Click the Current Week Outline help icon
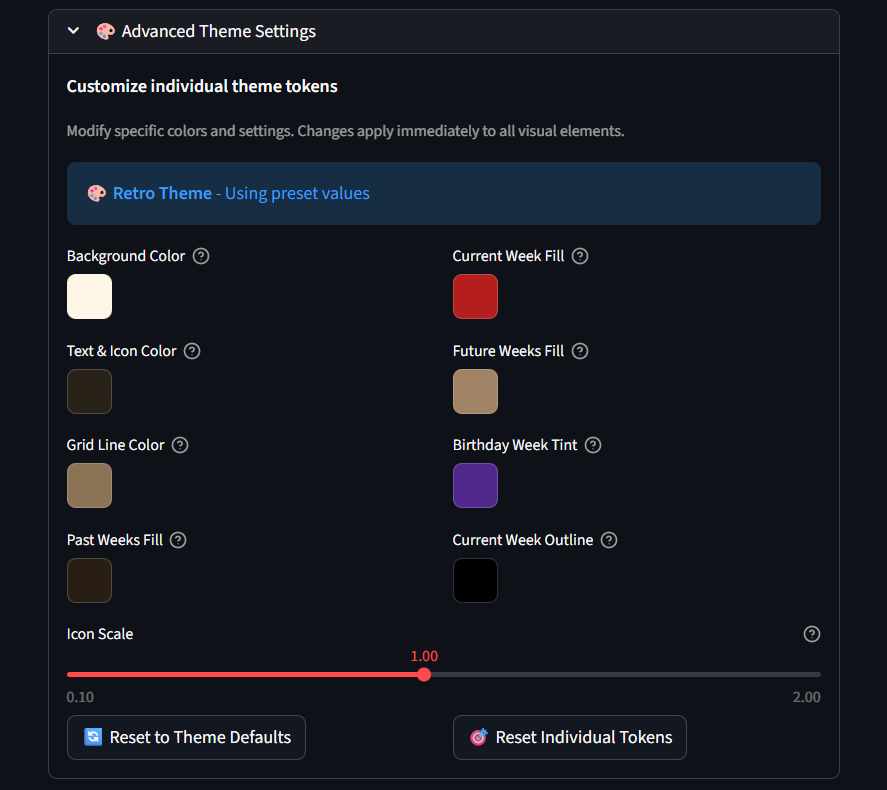 (609, 540)
